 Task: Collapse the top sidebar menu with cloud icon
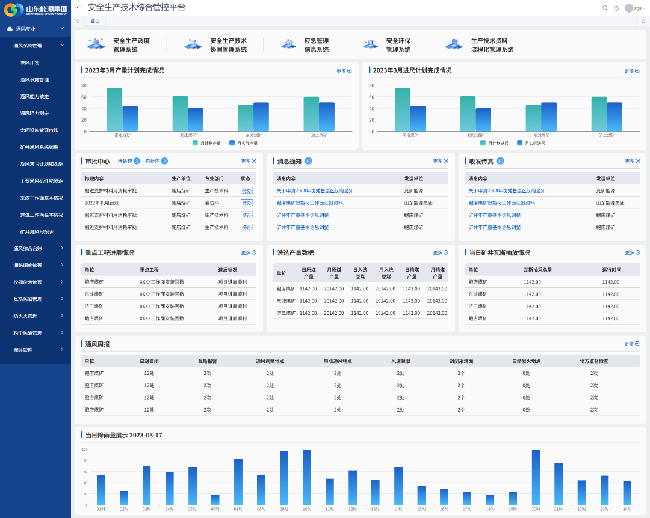click(35, 28)
